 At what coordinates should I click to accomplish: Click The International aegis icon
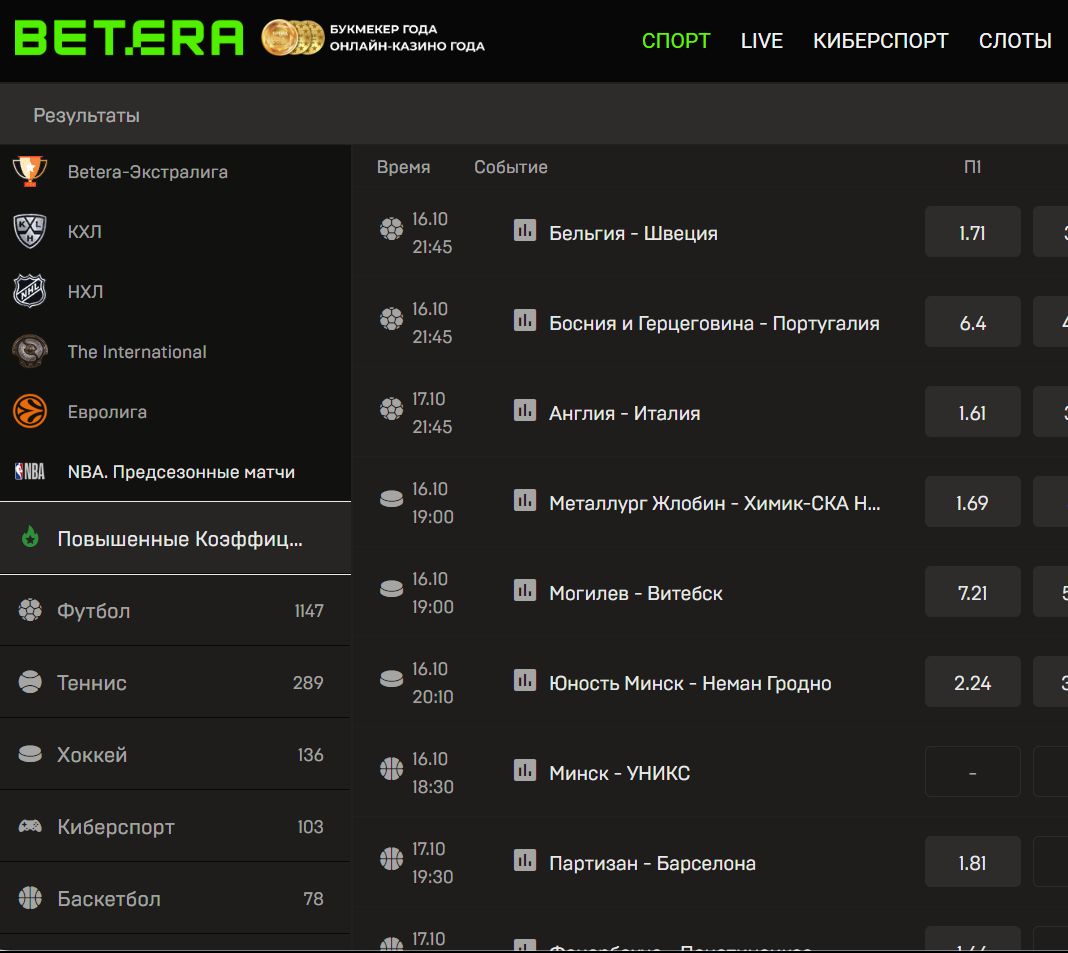[x=30, y=351]
